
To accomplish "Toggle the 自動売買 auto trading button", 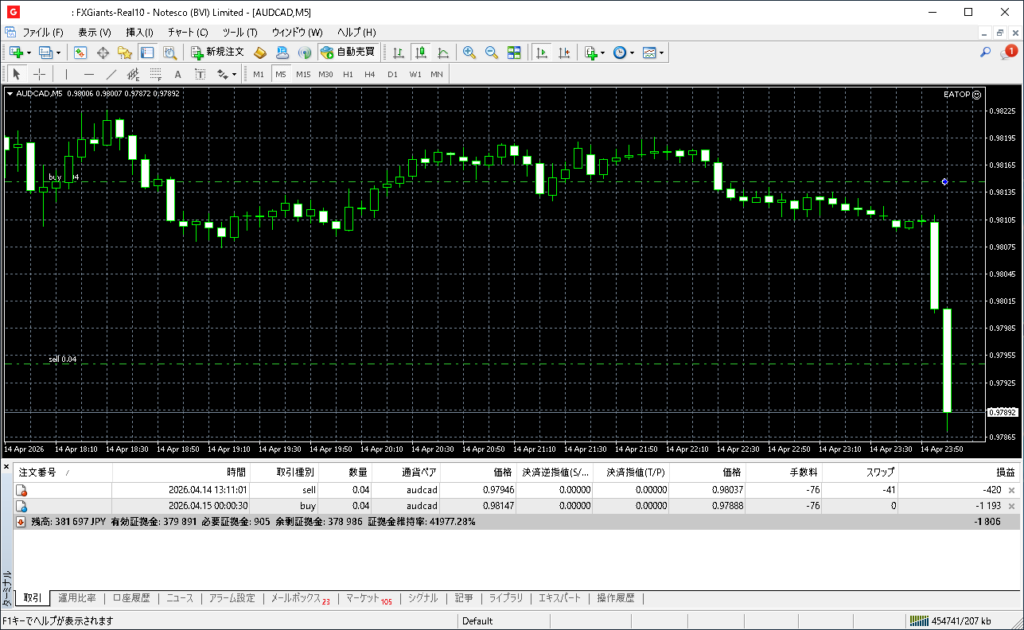I will (347, 52).
